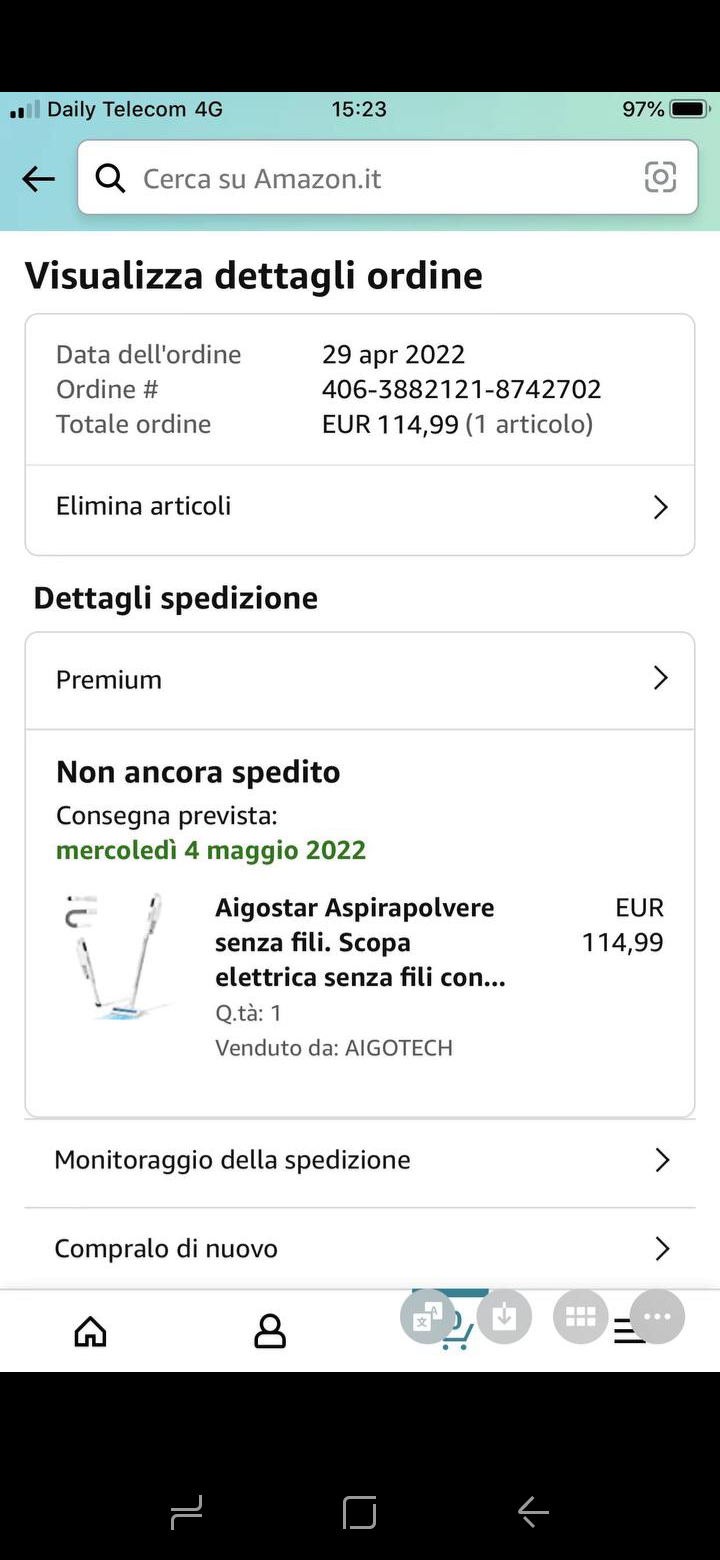This screenshot has height=1560, width=720.
Task: Select the Elimina articoli menu entry
Action: [x=144, y=506]
